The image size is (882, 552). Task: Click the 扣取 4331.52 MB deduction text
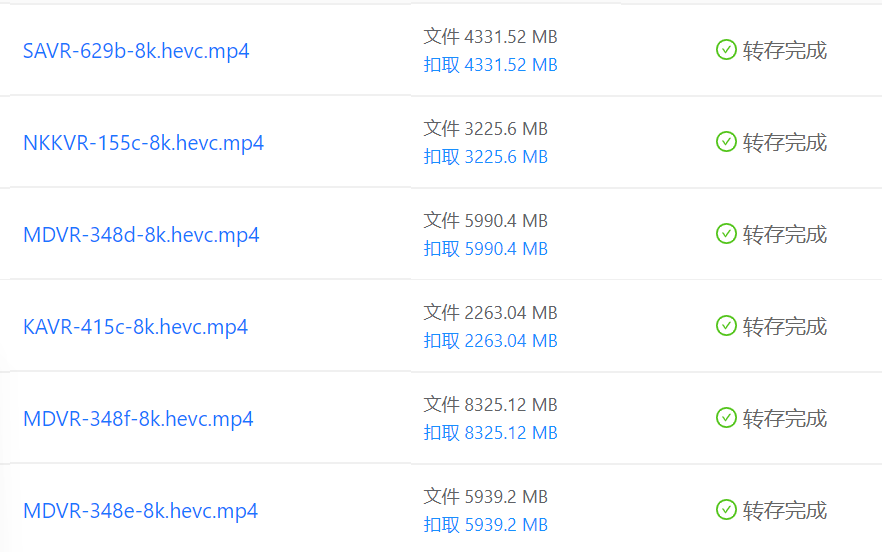pyautogui.click(x=490, y=65)
